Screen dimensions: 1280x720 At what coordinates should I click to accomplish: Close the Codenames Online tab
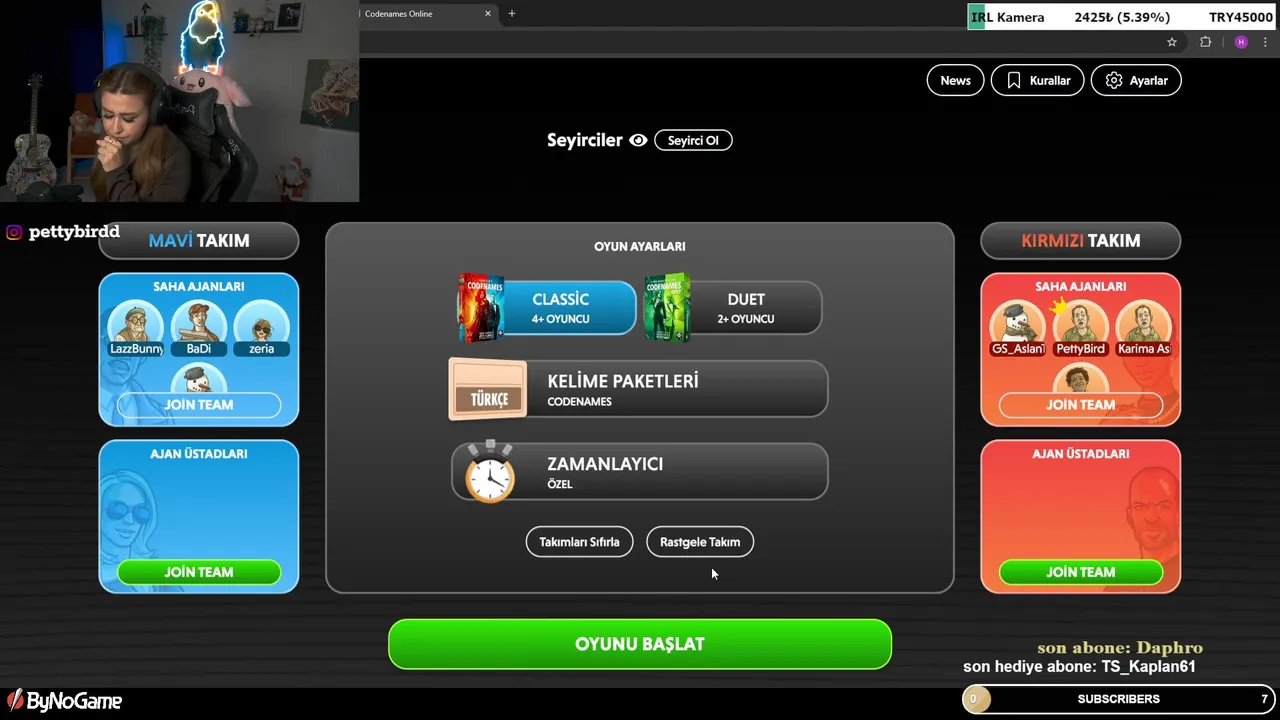(488, 14)
